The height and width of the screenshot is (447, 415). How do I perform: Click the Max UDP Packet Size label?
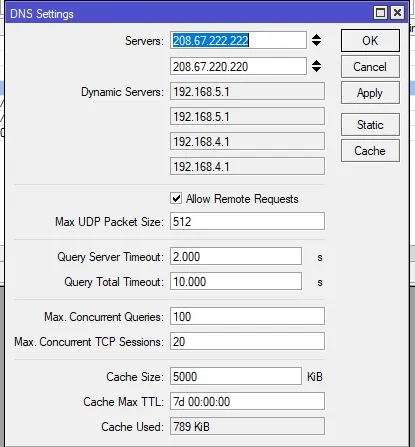(x=109, y=222)
